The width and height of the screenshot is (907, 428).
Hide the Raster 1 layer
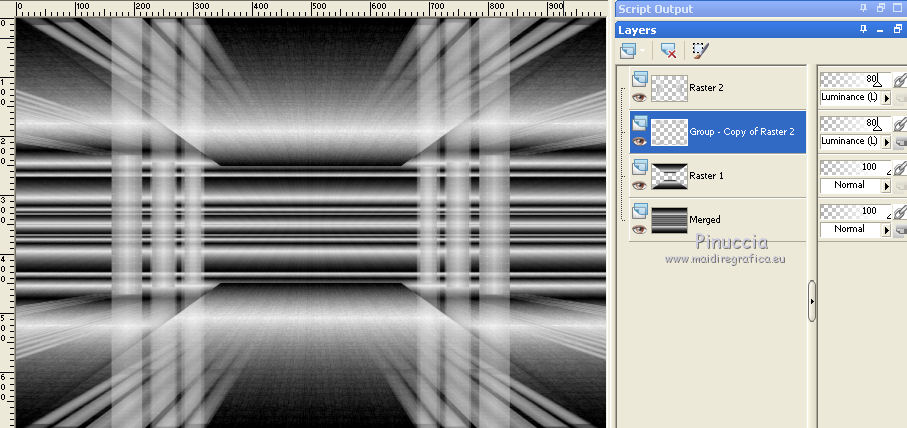(639, 186)
